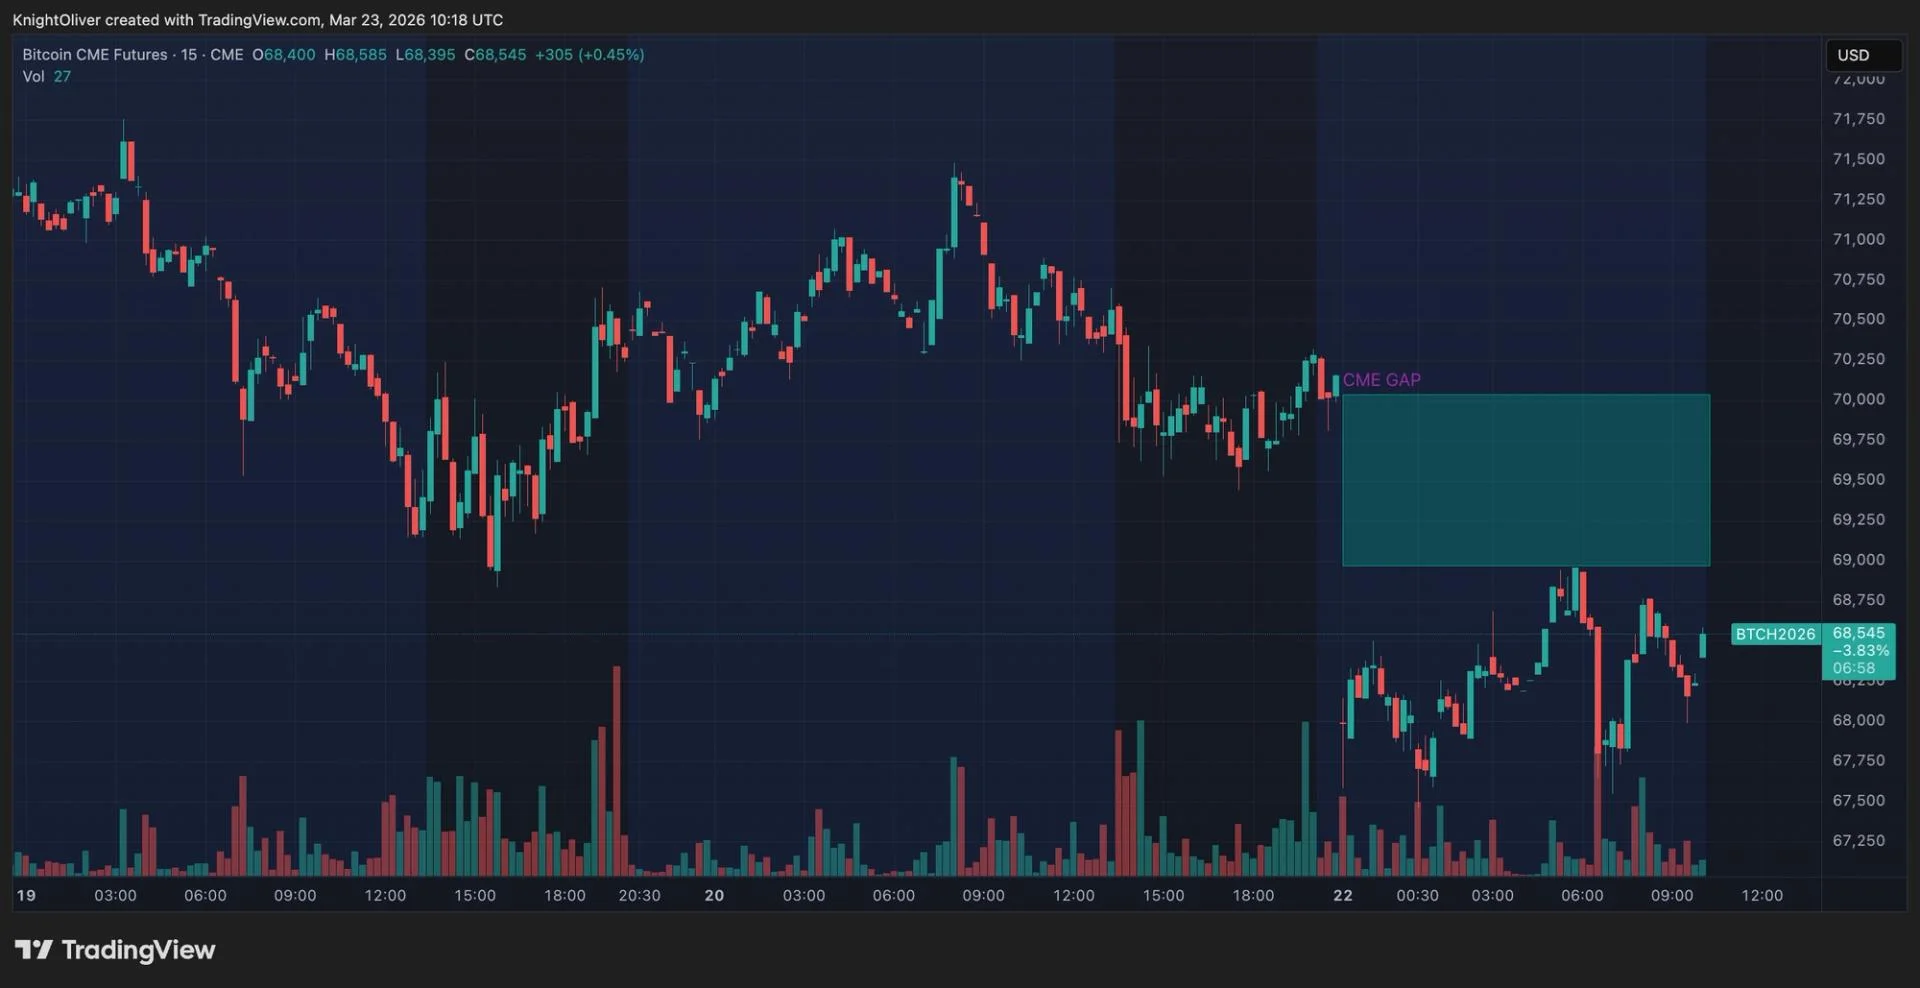The height and width of the screenshot is (988, 1920).
Task: Click the TradingView.com link in the header
Action: click(x=260, y=19)
